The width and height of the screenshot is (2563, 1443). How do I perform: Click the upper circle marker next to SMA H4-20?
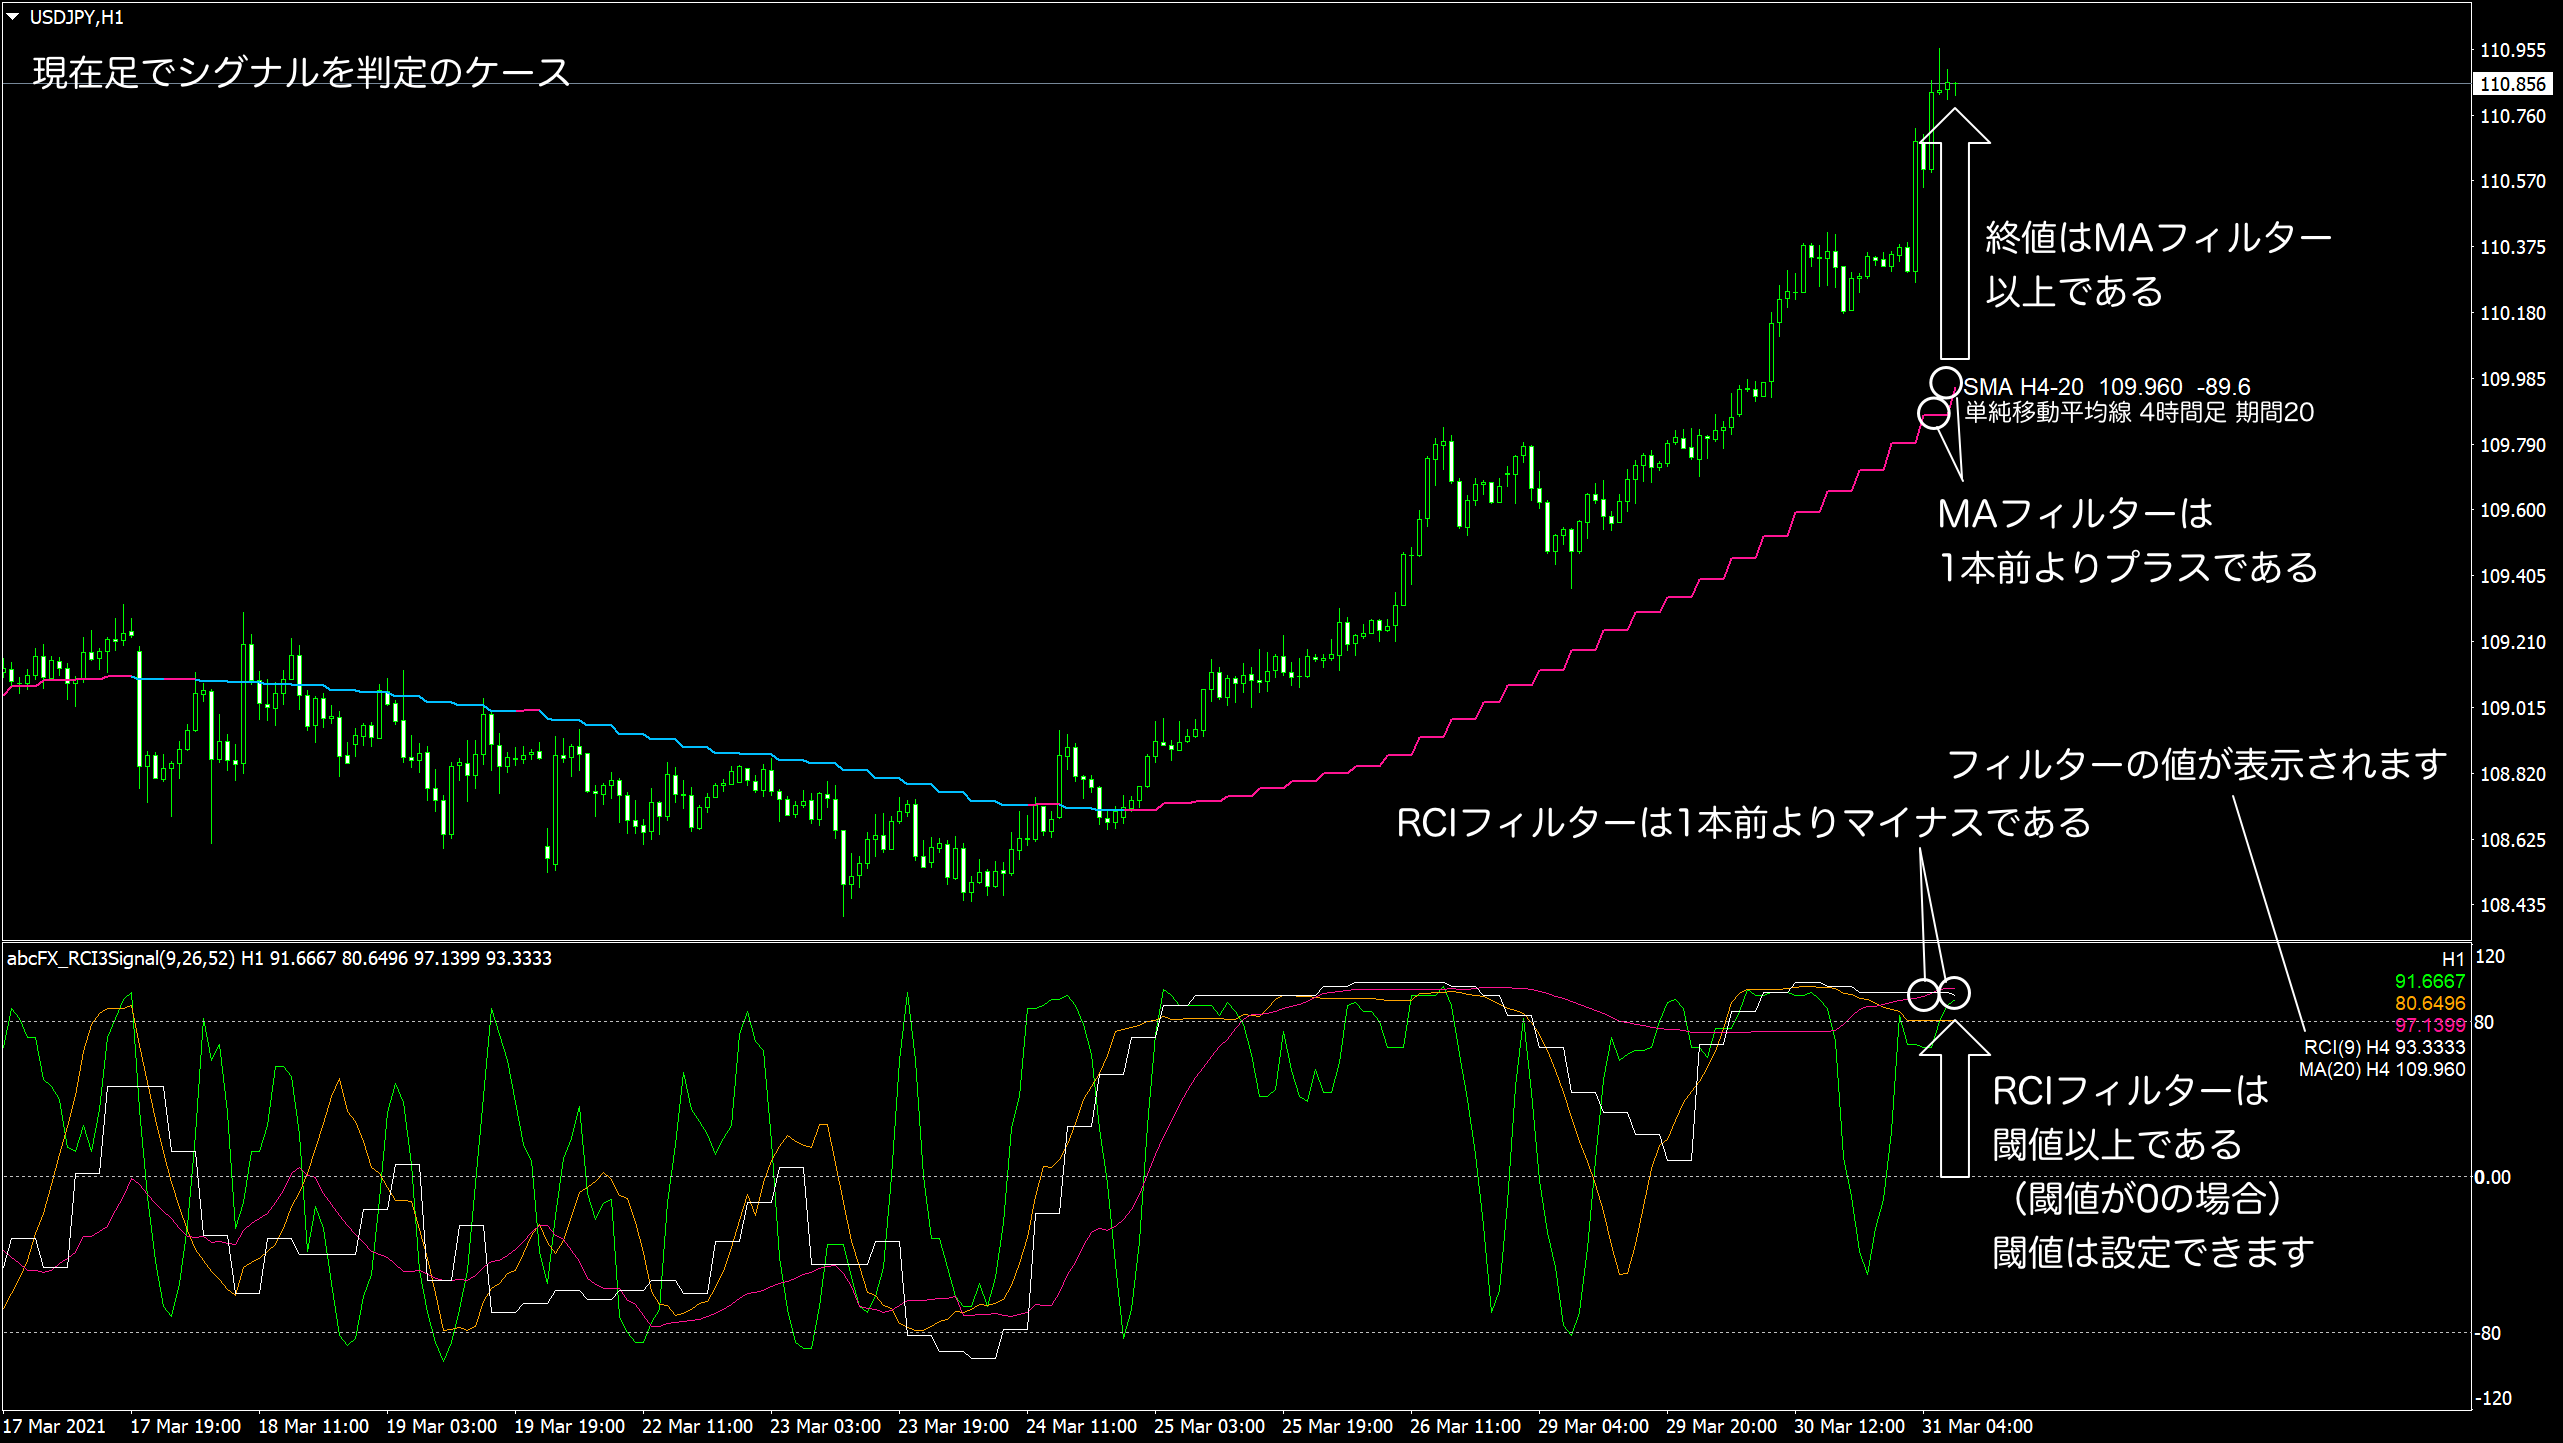click(x=1945, y=382)
